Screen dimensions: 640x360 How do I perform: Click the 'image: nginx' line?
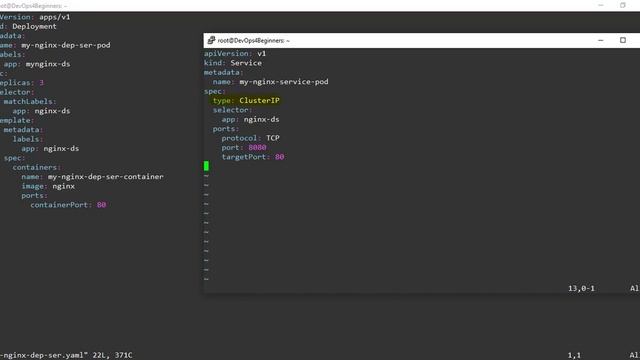click(x=48, y=186)
